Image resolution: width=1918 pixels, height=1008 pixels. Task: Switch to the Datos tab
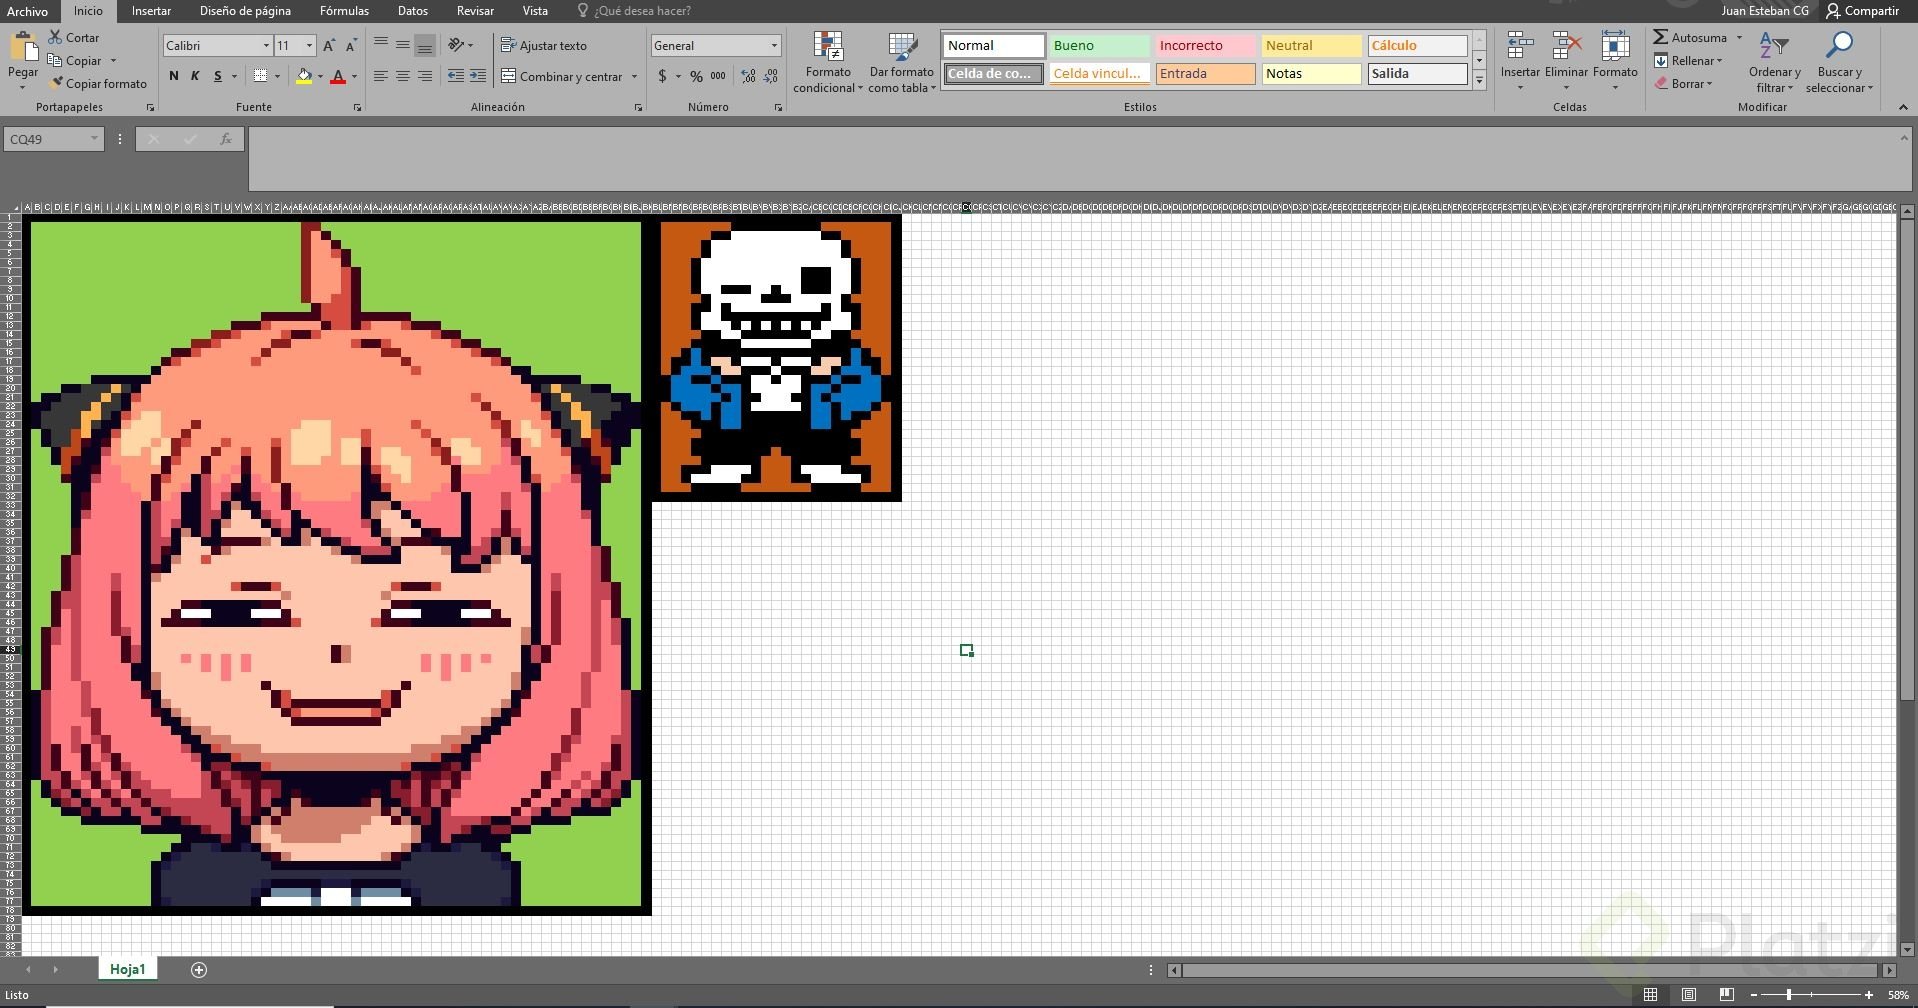pos(412,11)
